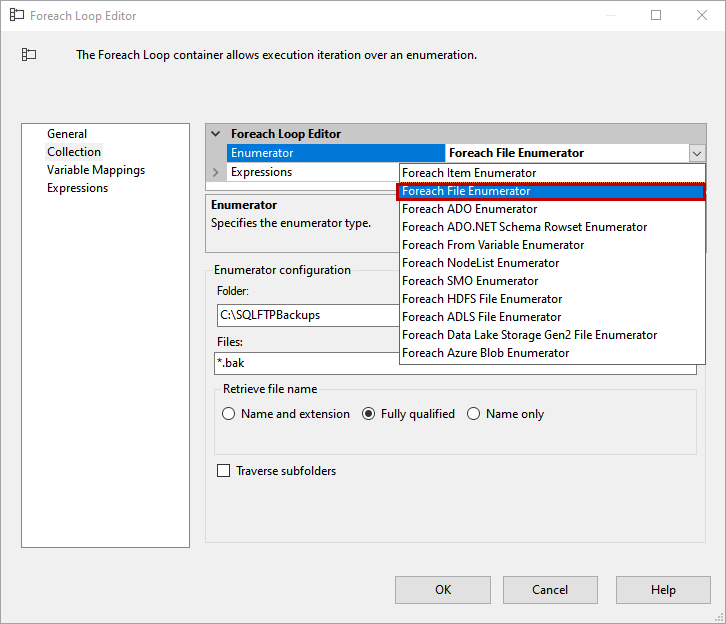
Task: Click the Cancel button
Action: pyautogui.click(x=550, y=589)
